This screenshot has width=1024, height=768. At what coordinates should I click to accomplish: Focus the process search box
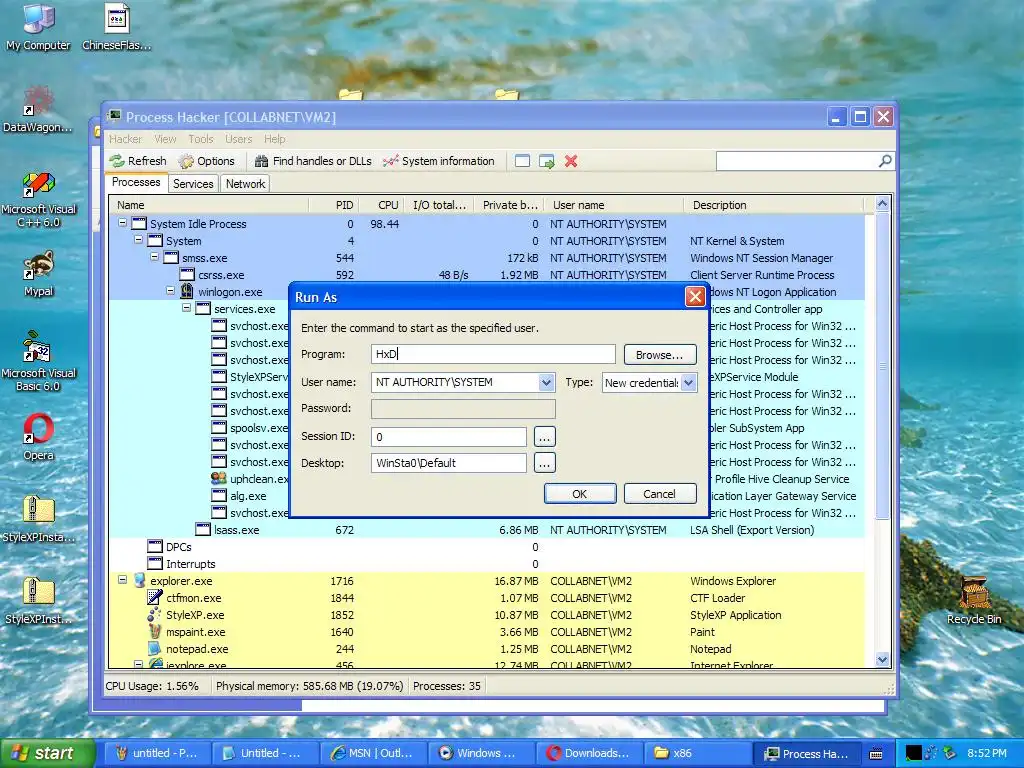(797, 161)
